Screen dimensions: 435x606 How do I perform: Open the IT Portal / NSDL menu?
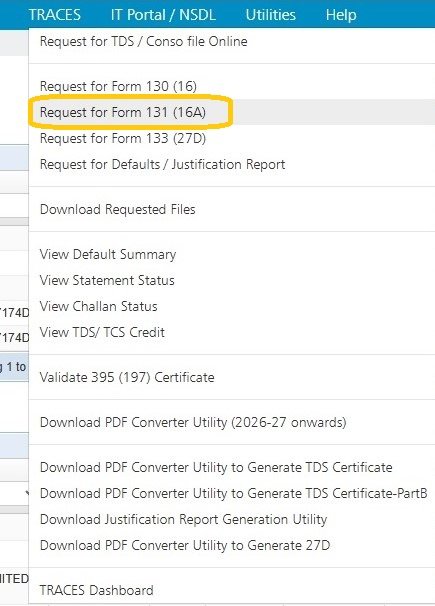(x=163, y=15)
